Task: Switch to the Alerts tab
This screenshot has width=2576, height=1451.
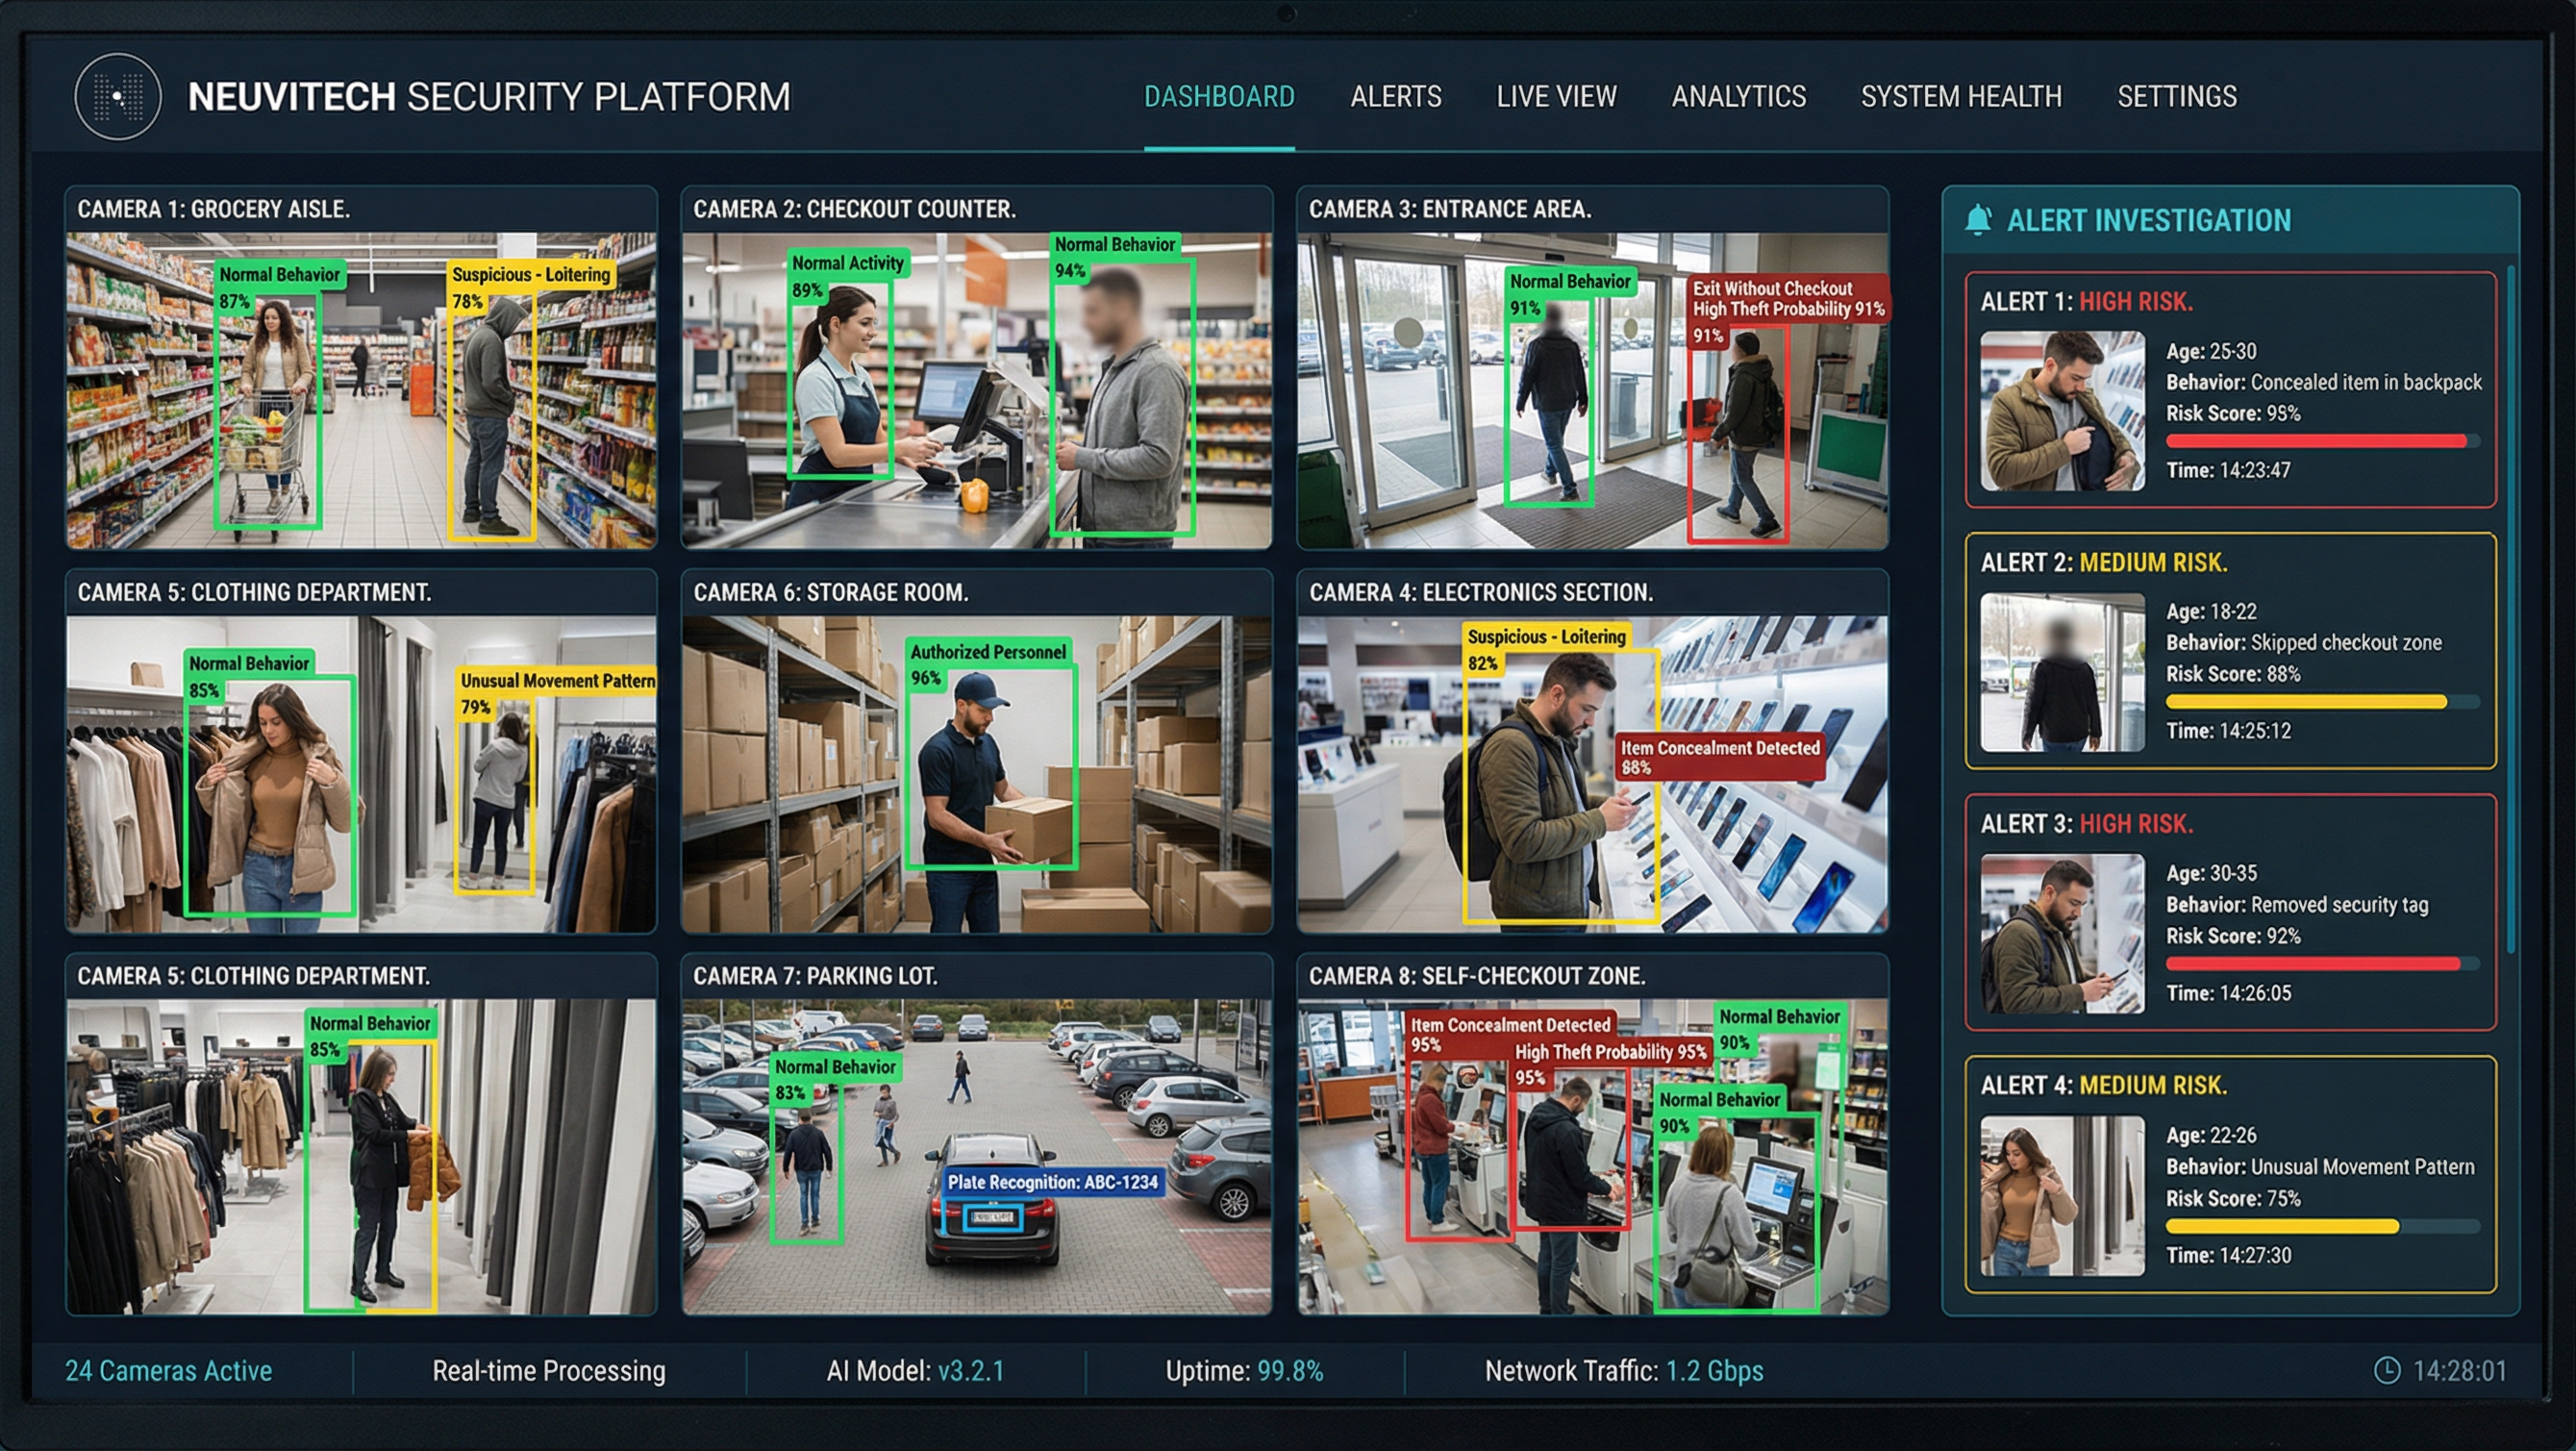Action: 1396,97
